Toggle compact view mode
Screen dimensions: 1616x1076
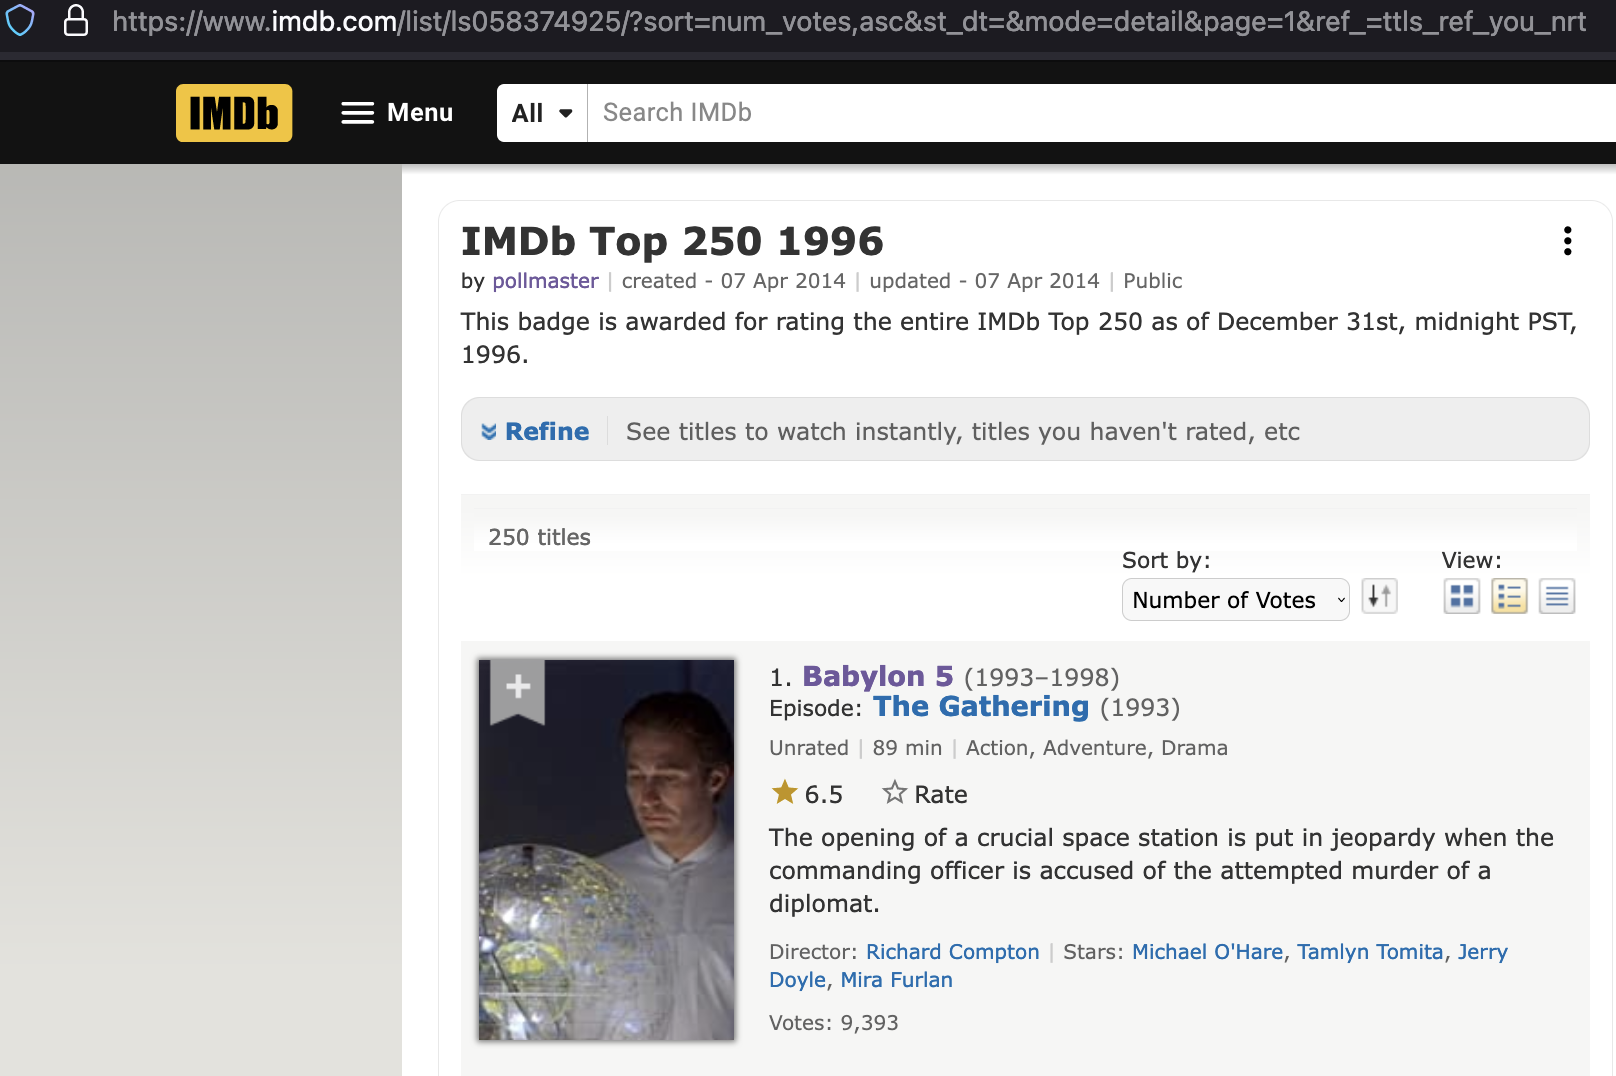(1556, 596)
